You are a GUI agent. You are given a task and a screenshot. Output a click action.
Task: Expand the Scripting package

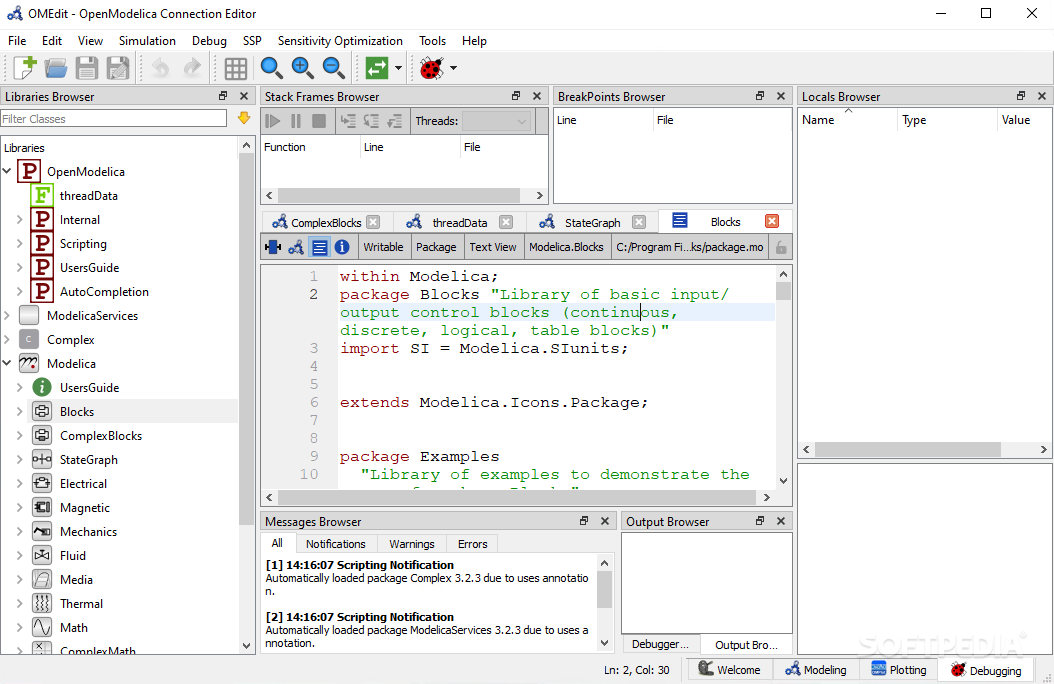pyautogui.click(x=19, y=244)
